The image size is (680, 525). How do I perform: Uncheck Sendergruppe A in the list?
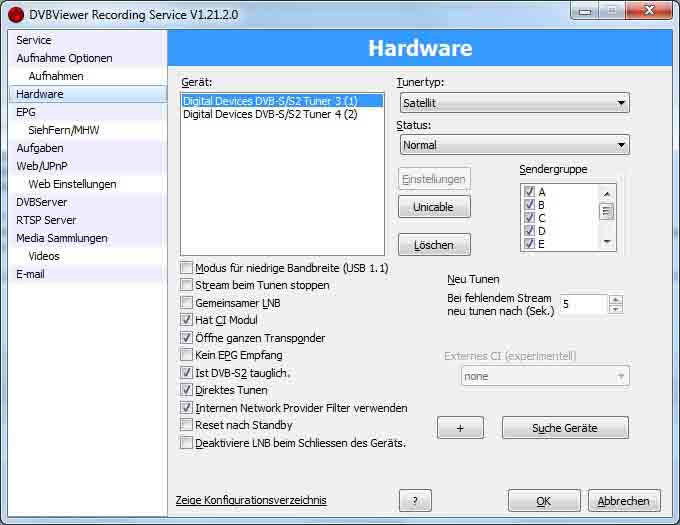click(529, 192)
